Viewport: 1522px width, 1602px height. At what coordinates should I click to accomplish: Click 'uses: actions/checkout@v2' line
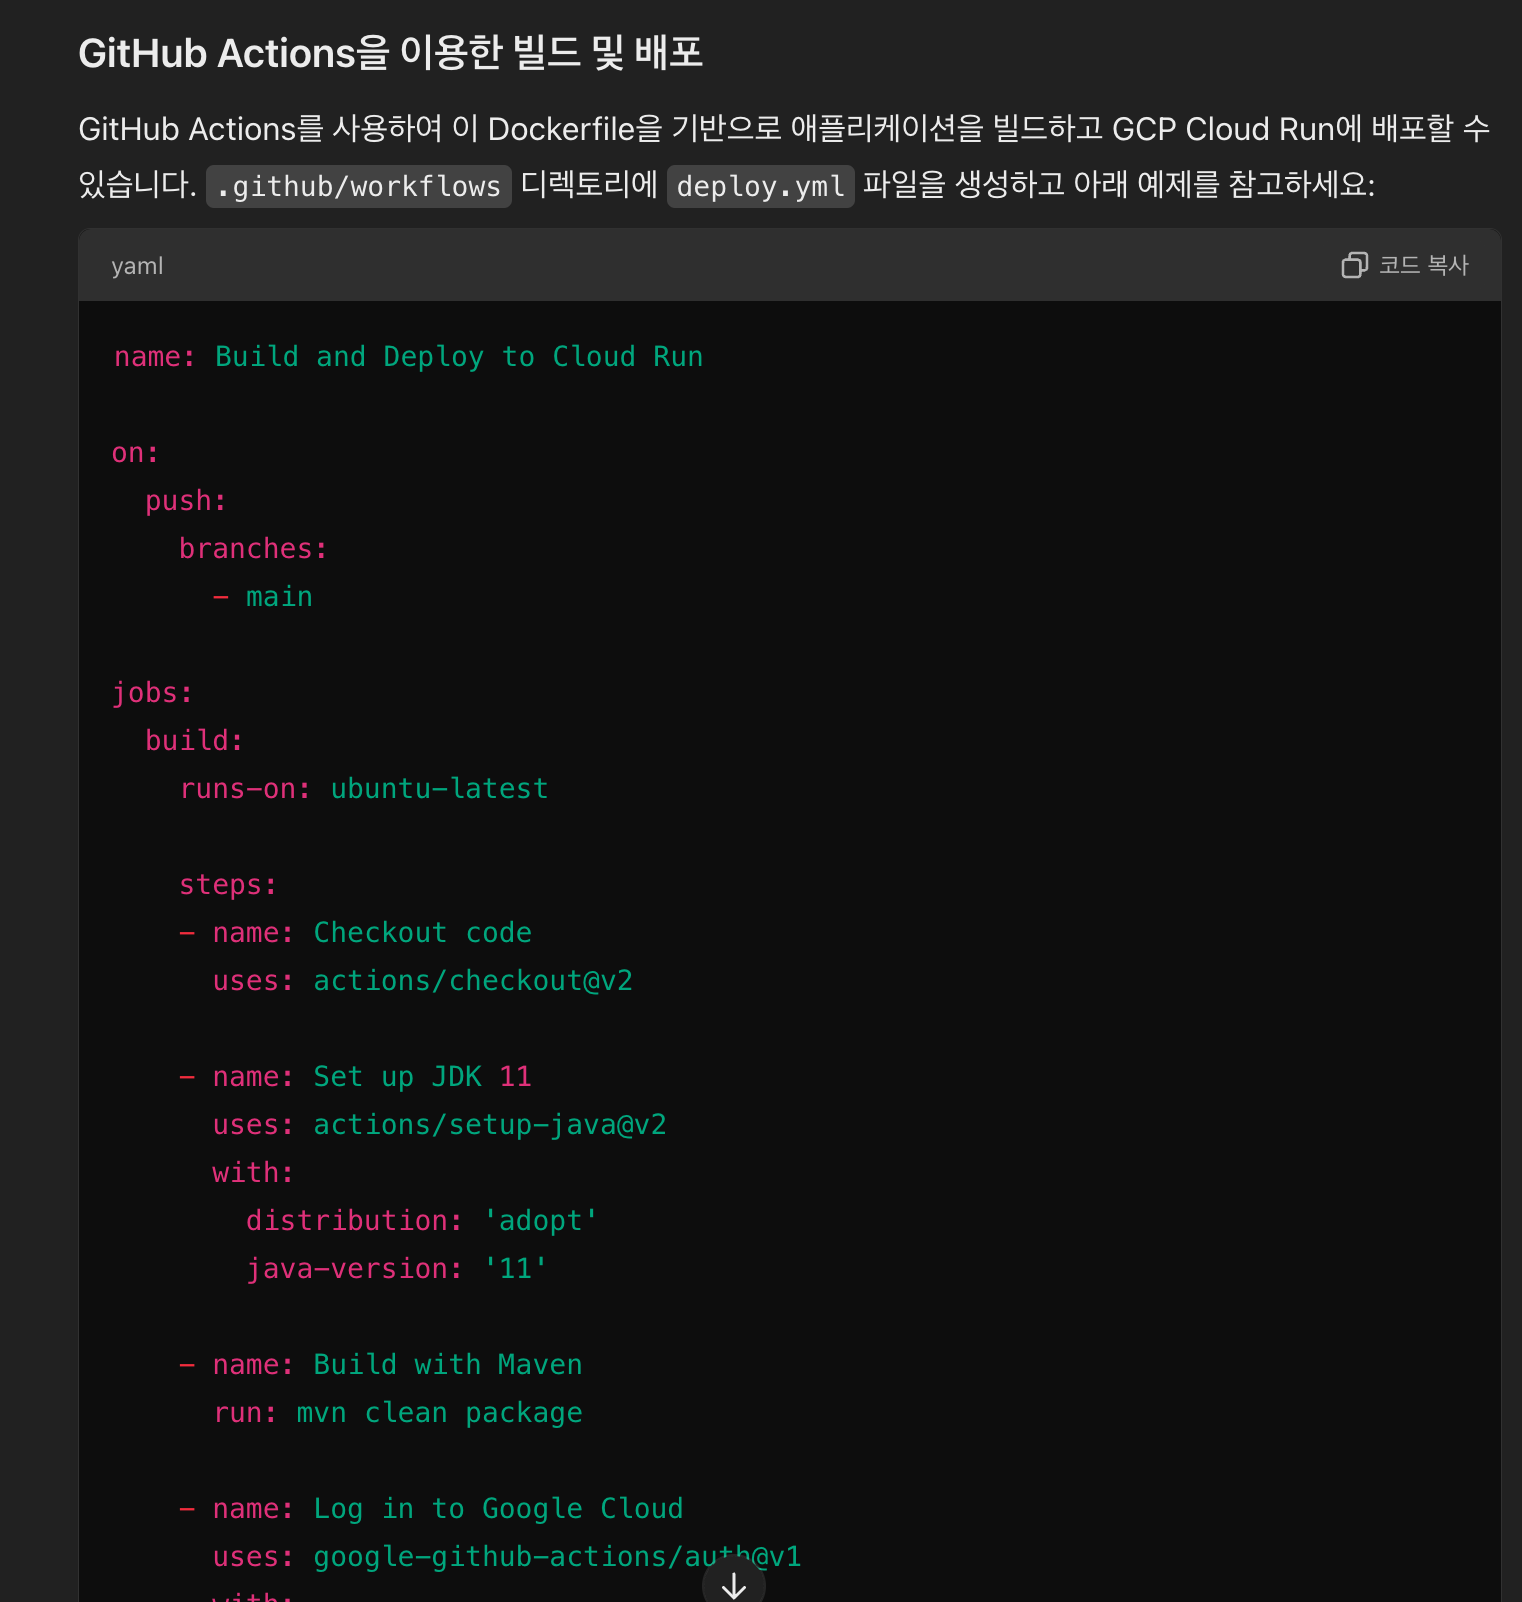click(423, 981)
